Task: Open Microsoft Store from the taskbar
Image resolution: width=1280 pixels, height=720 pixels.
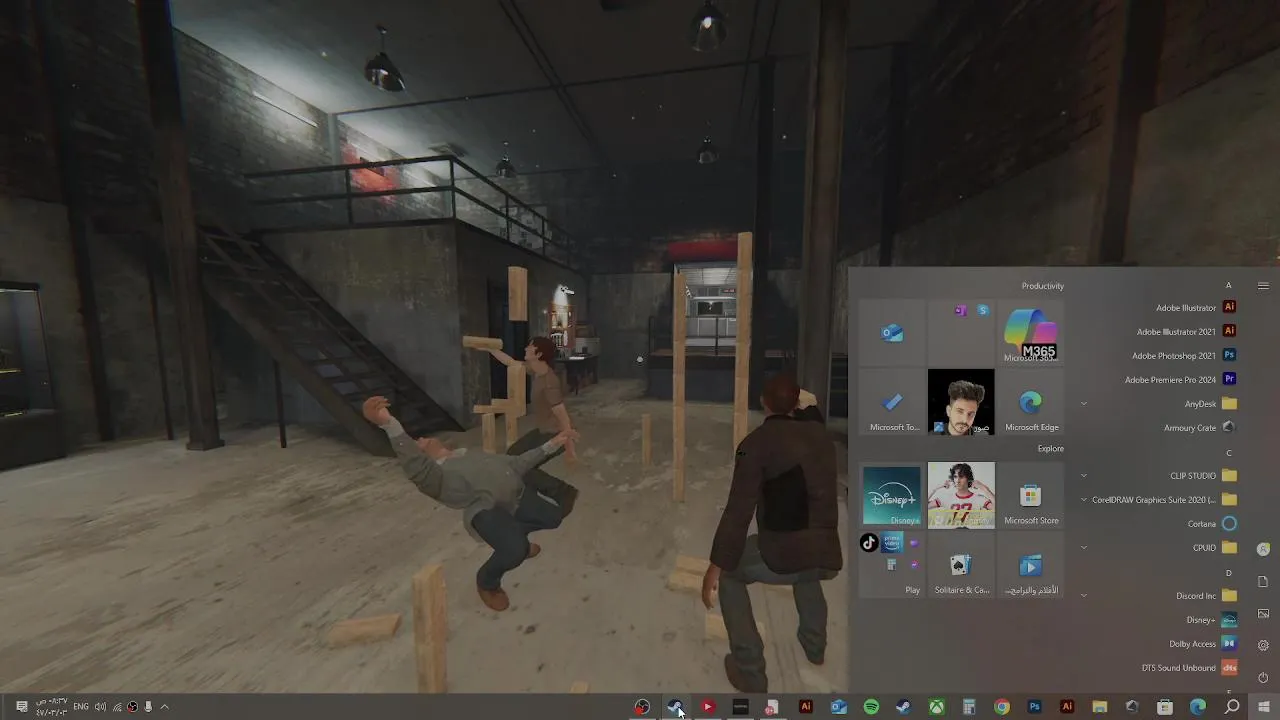Action: tap(1165, 707)
